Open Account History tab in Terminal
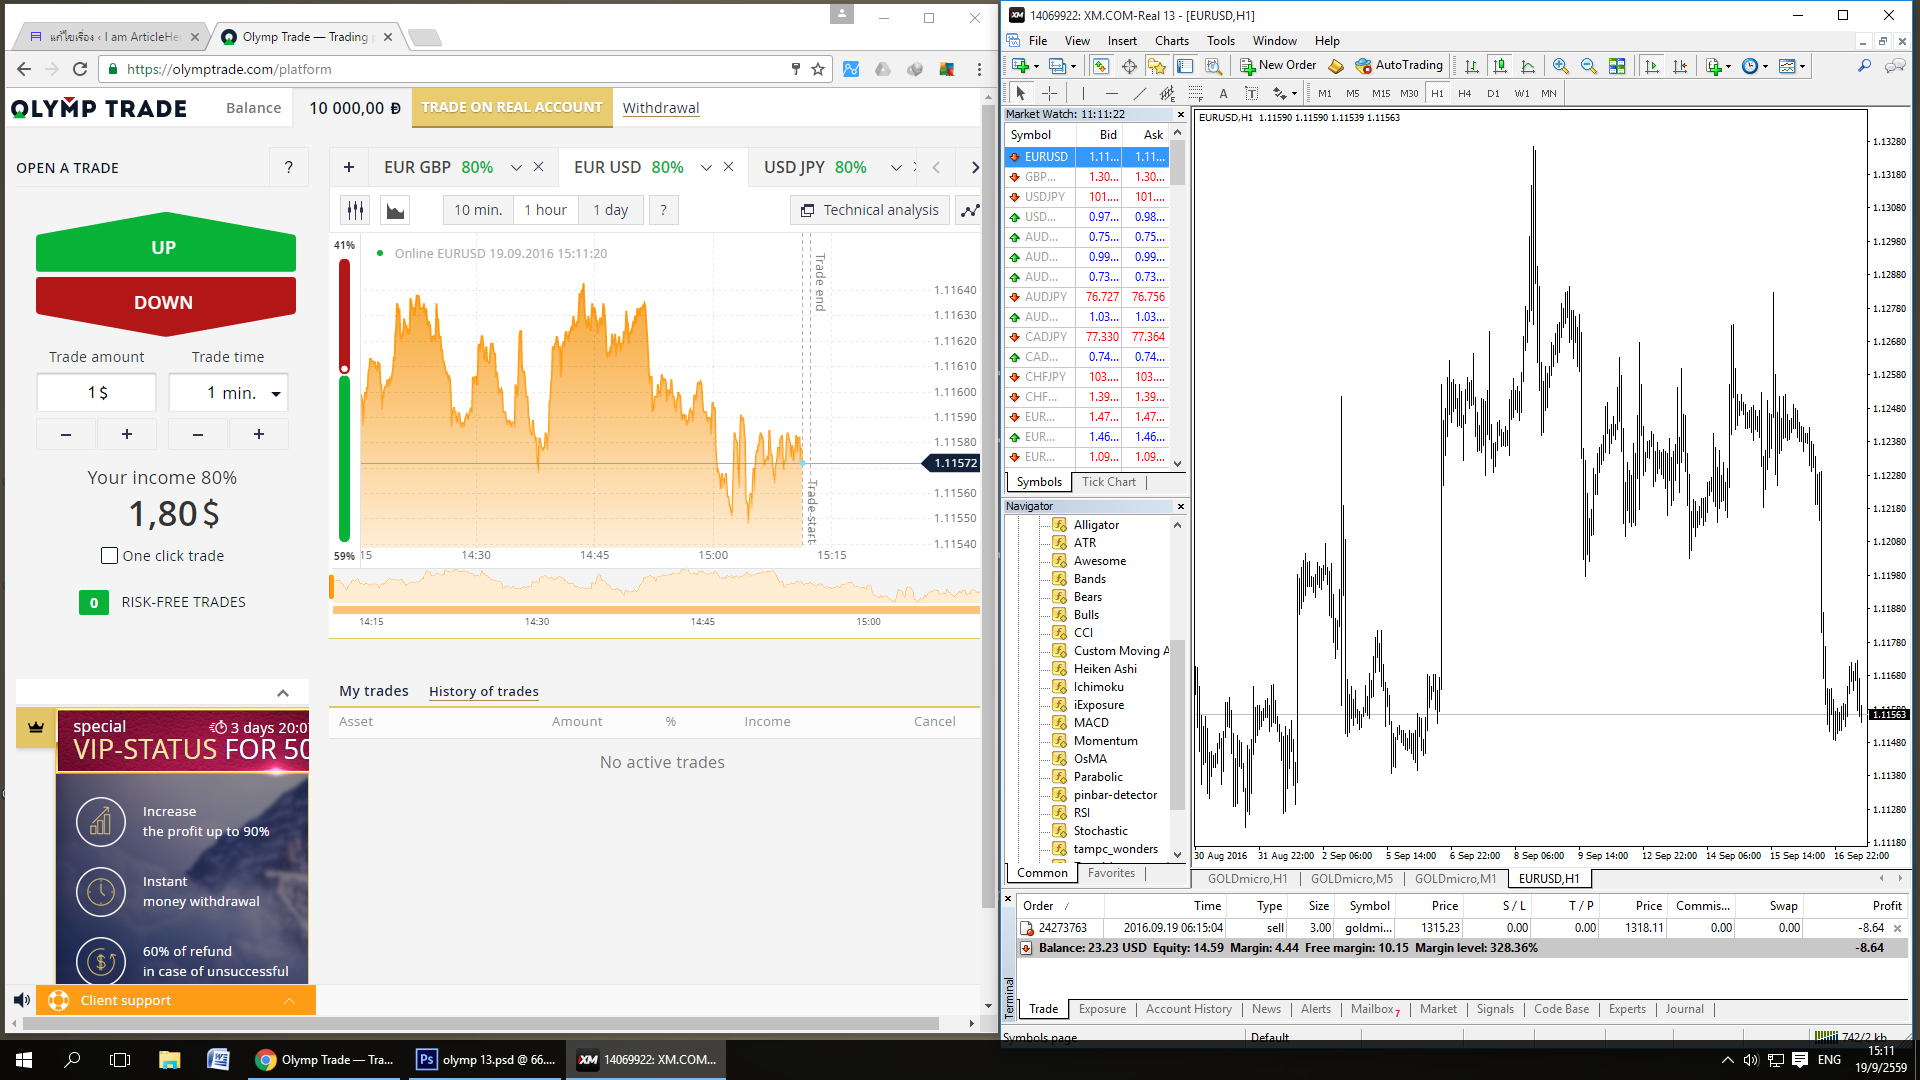Viewport: 1920px width, 1080px height. [x=1188, y=1009]
